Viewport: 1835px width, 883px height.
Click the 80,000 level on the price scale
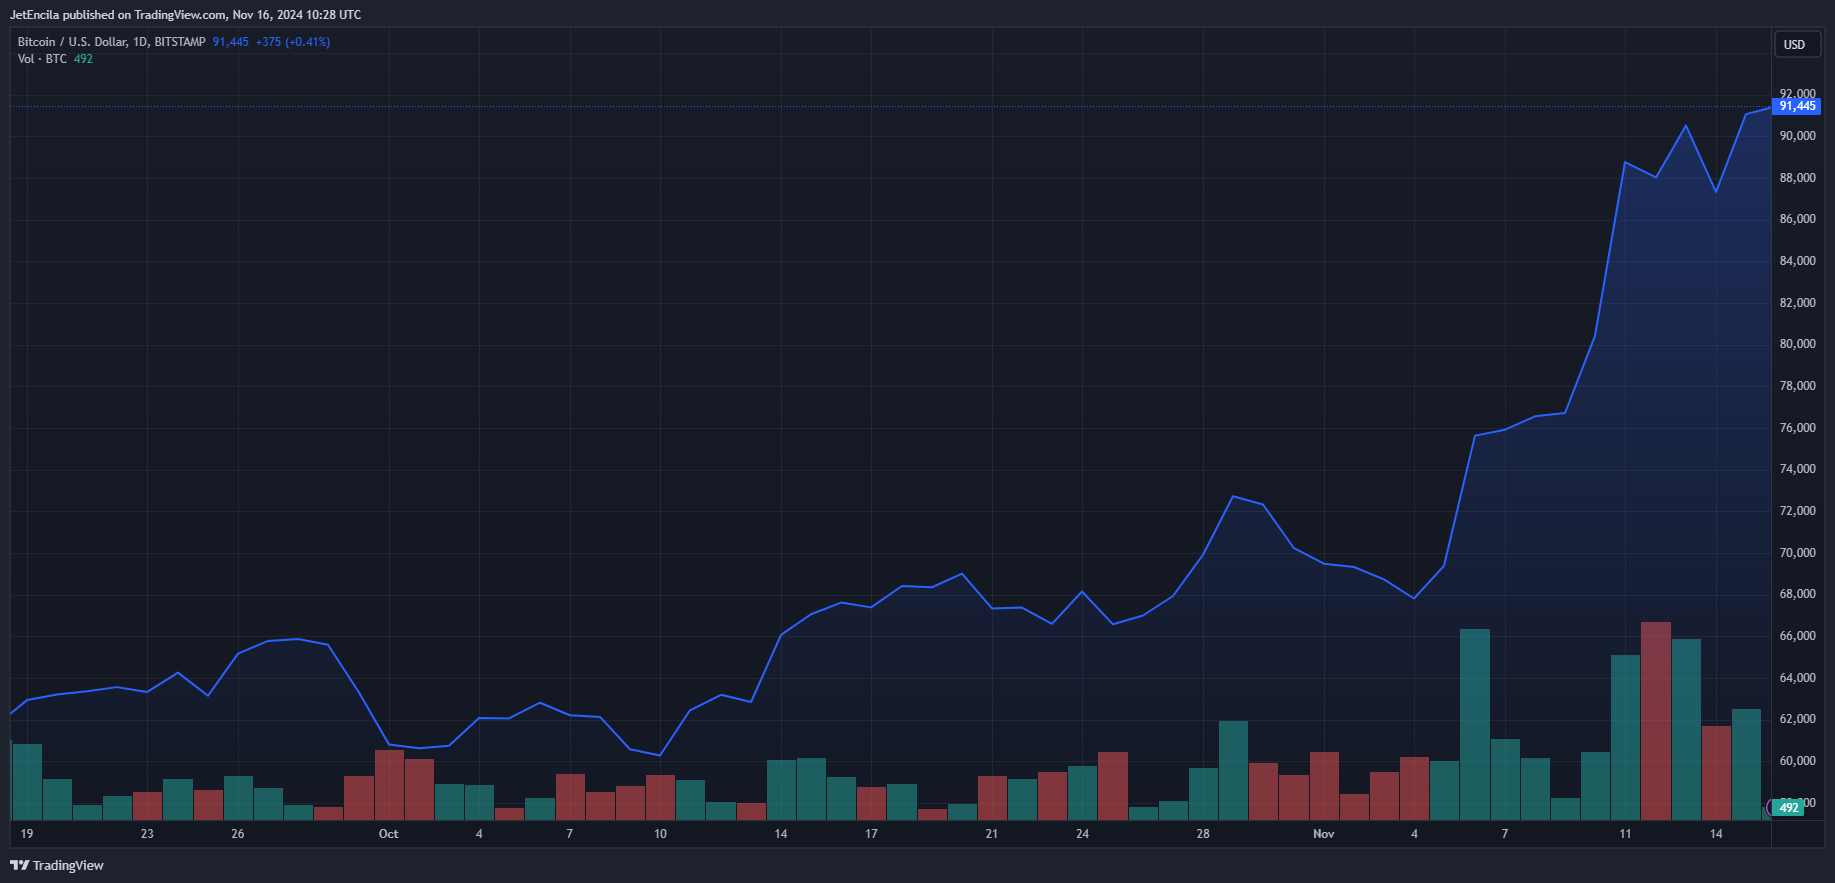coord(1797,344)
